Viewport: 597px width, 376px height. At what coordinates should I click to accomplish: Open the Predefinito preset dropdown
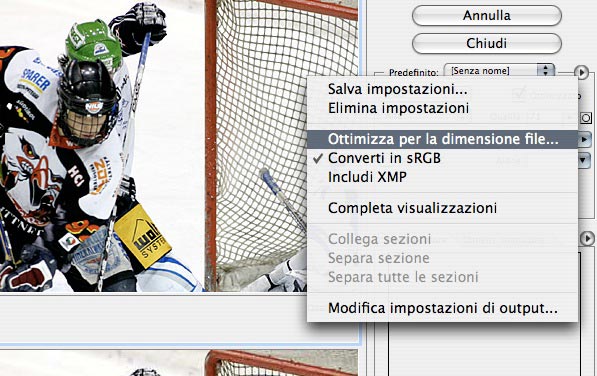click(499, 71)
